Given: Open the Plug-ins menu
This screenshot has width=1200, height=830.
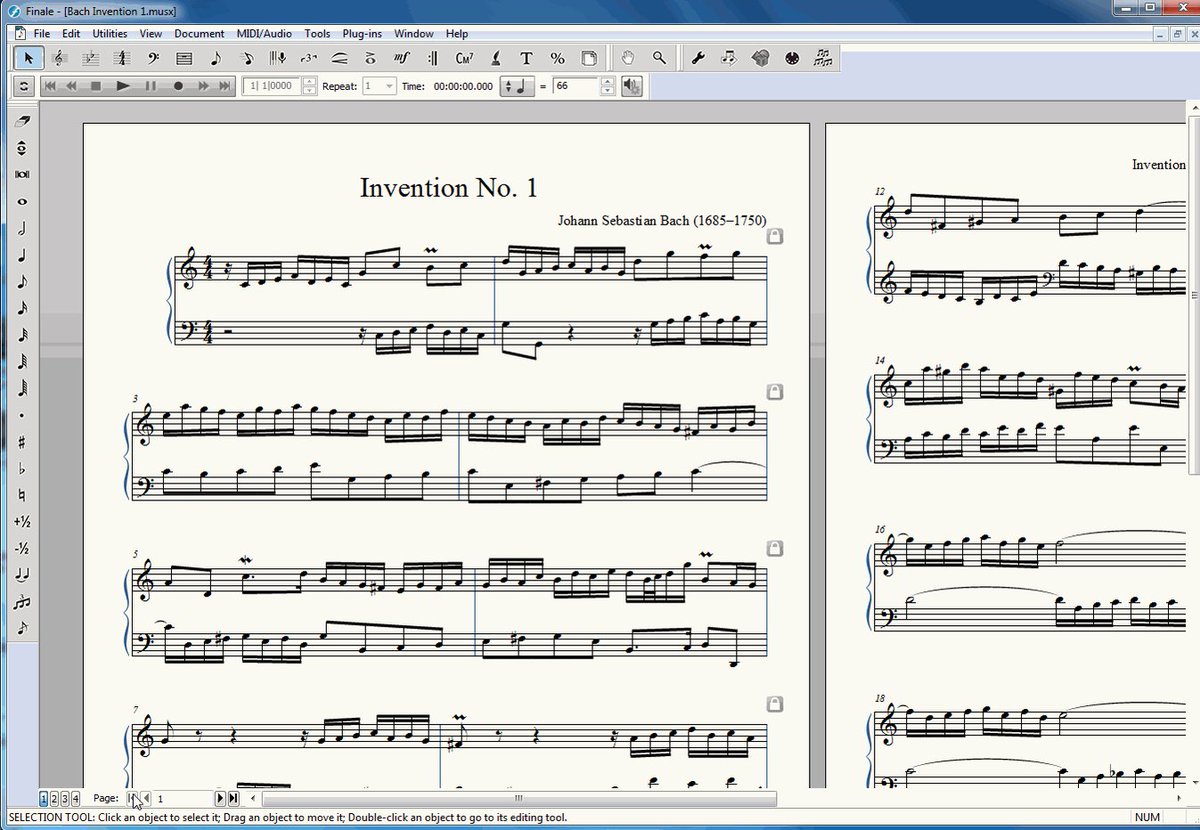Looking at the screenshot, I should (x=362, y=33).
